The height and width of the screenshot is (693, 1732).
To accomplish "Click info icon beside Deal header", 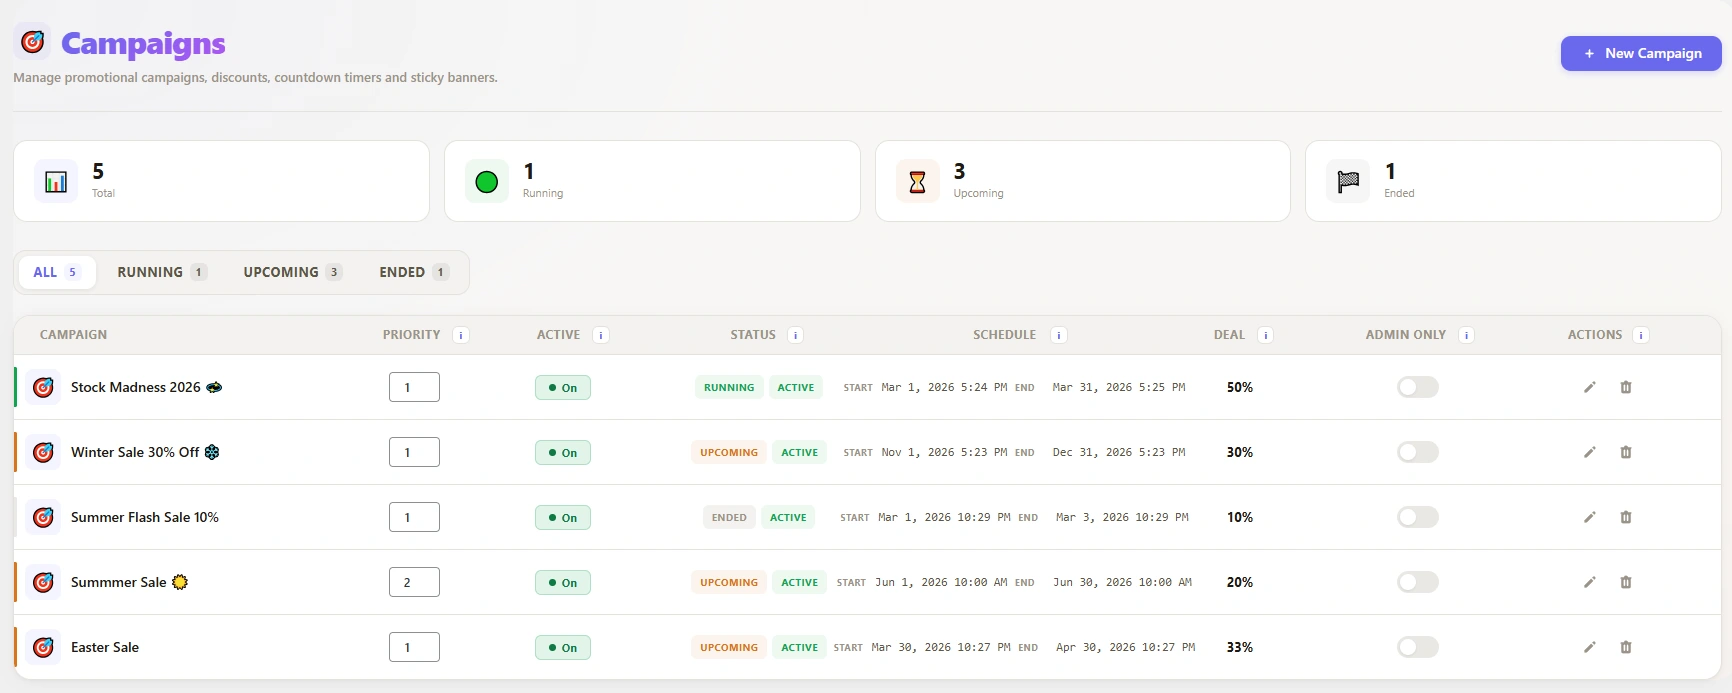I will pos(1265,335).
